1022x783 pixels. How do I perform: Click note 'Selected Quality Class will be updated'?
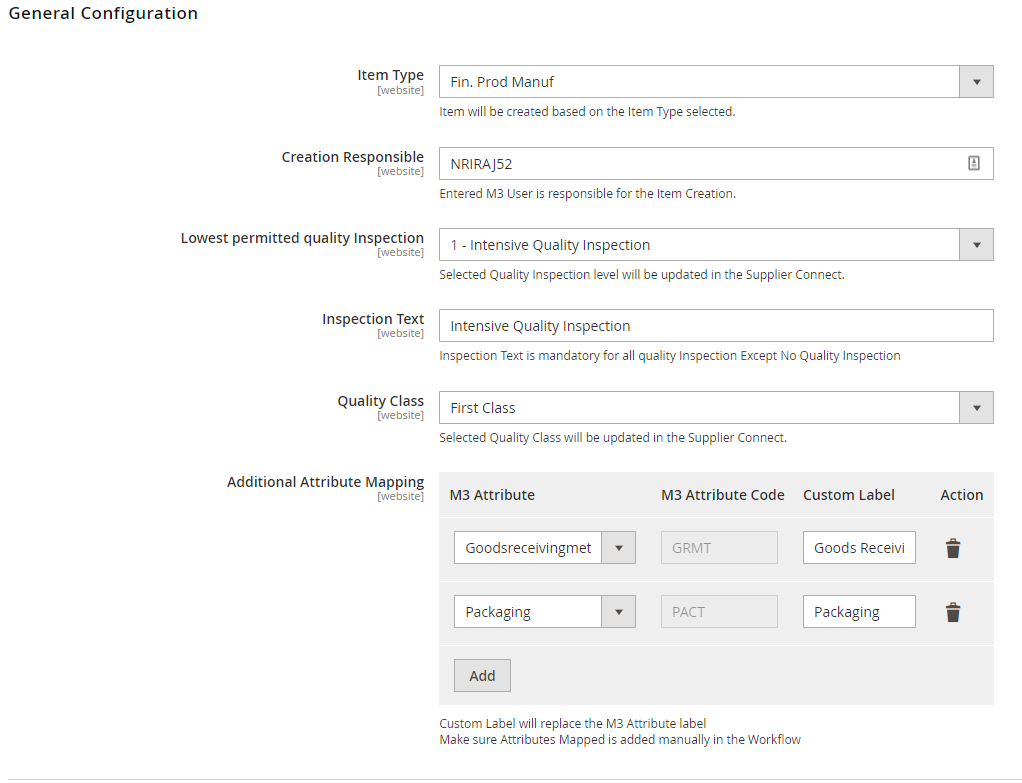pyautogui.click(x=613, y=437)
